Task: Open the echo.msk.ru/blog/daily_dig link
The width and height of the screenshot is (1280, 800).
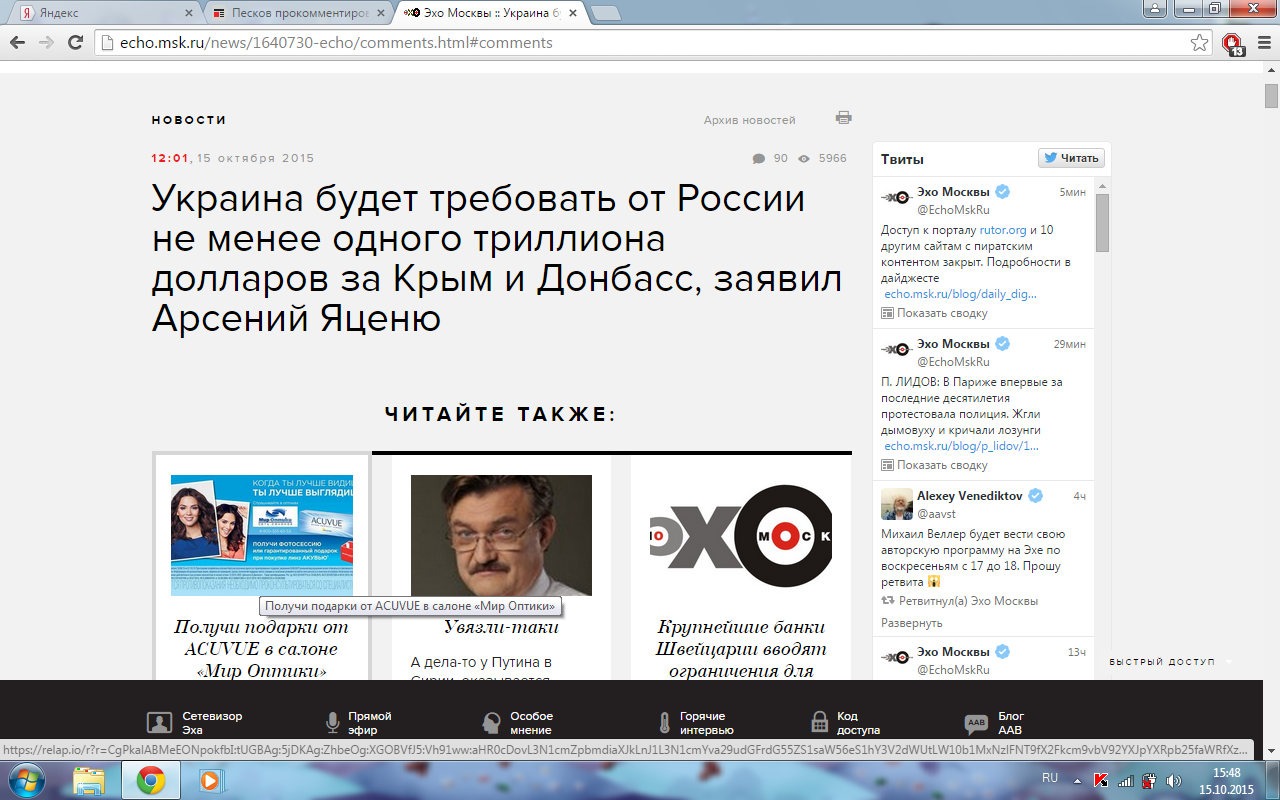Action: [960, 295]
